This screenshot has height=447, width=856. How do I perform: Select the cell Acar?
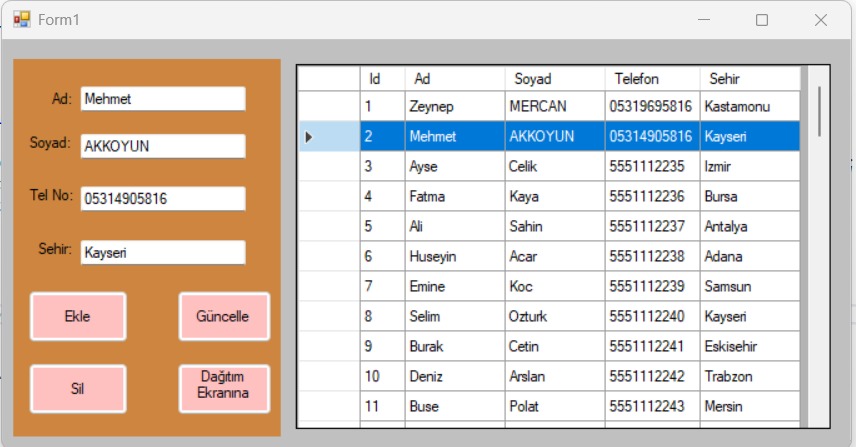555,257
